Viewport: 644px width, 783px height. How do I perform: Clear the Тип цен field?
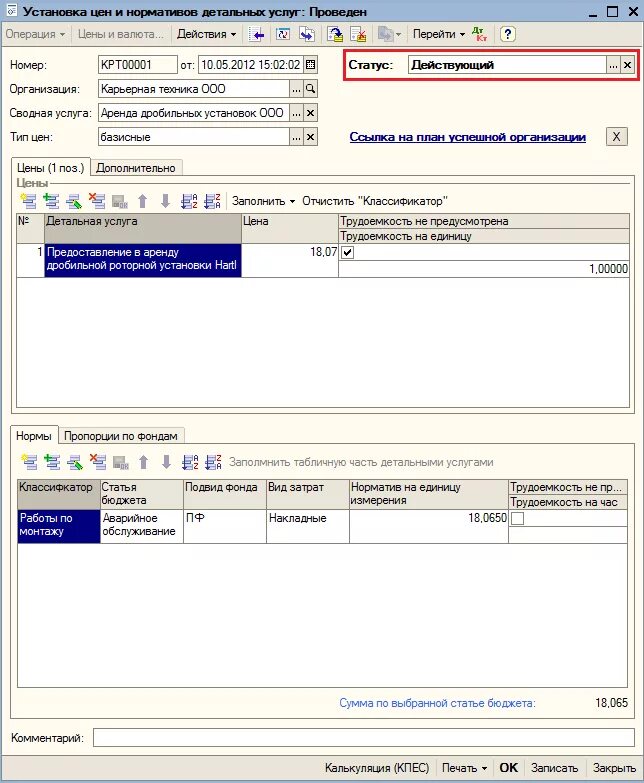click(311, 137)
